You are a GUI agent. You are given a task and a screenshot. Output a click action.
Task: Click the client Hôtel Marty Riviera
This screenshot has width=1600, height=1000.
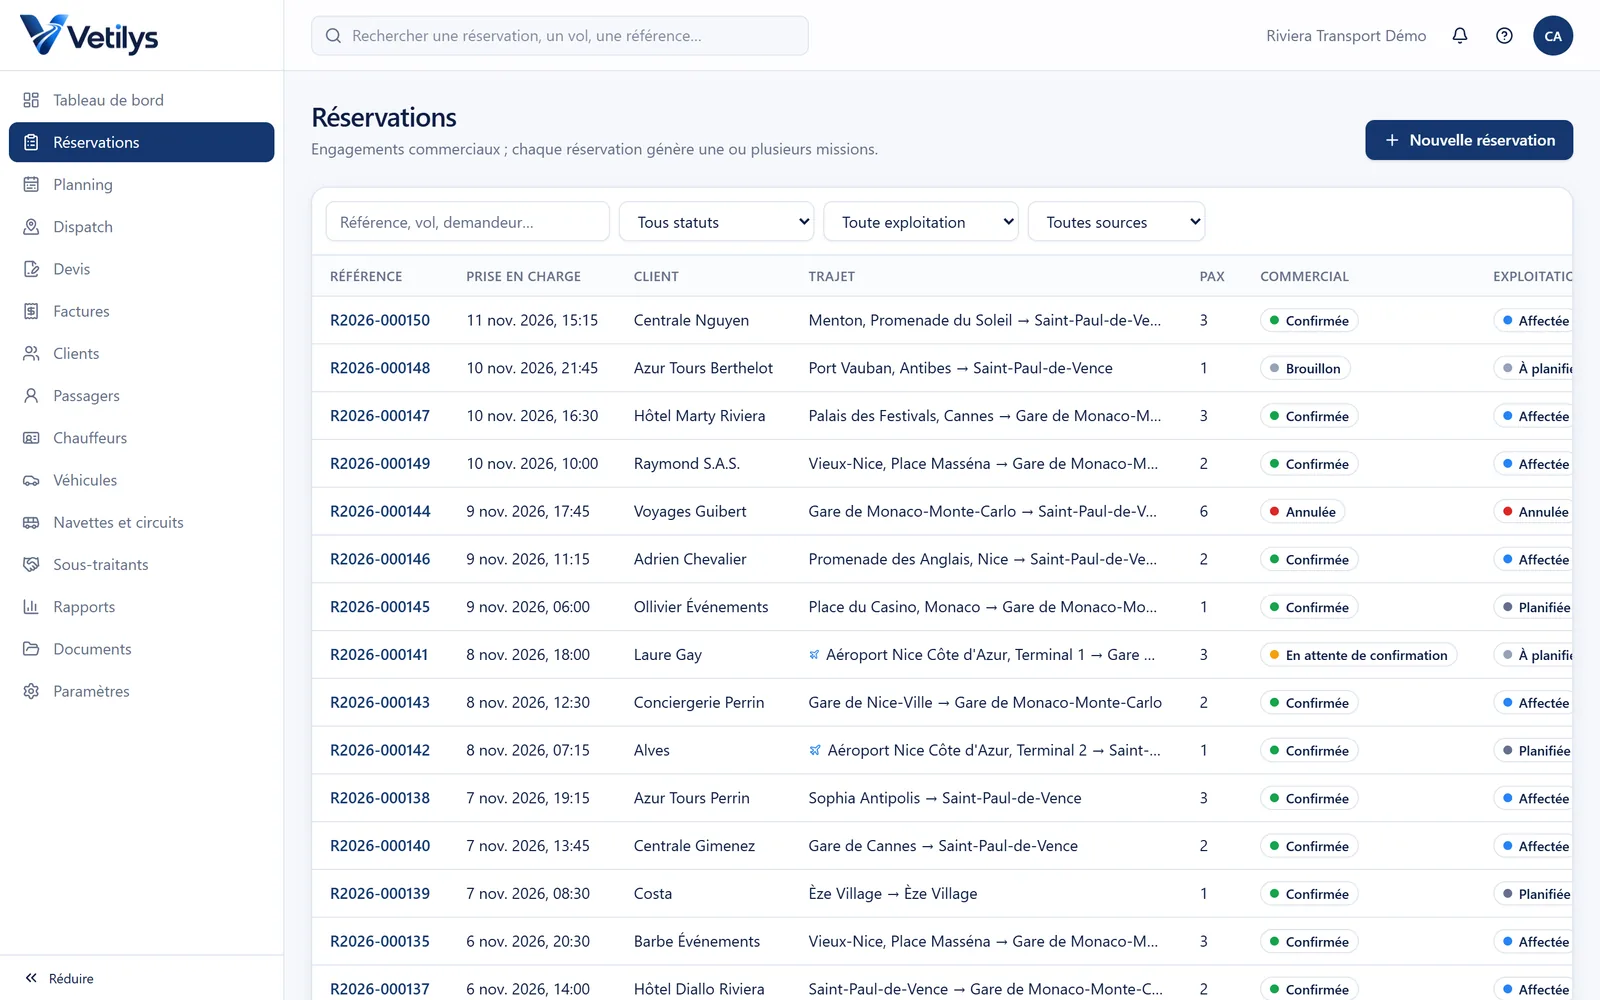tap(700, 416)
